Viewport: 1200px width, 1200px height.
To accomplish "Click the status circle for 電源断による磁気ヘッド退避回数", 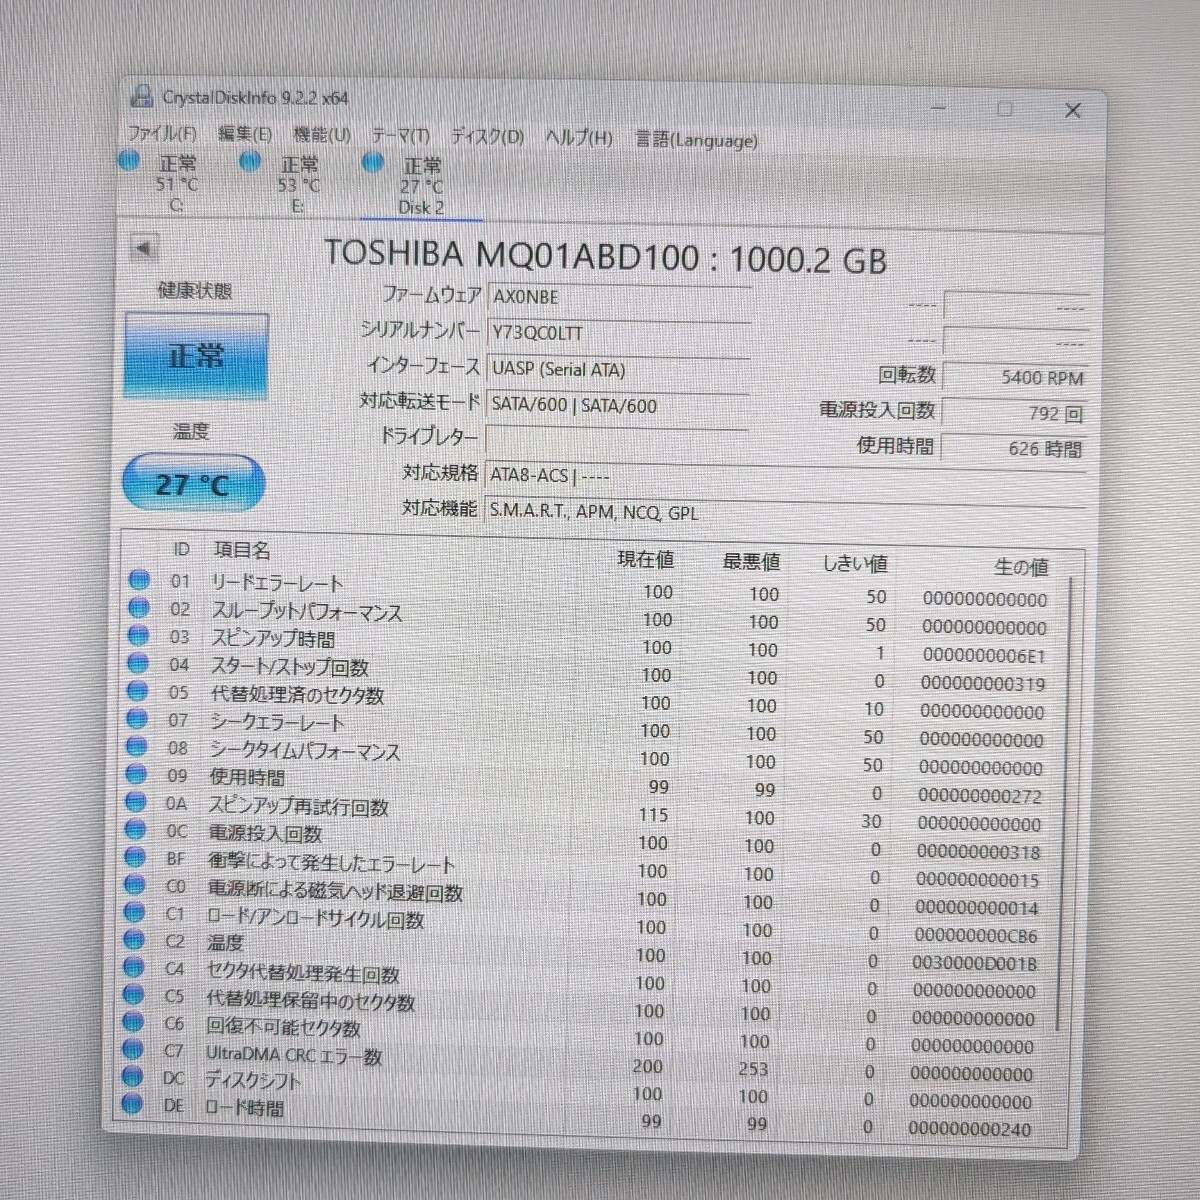I will tap(134, 885).
